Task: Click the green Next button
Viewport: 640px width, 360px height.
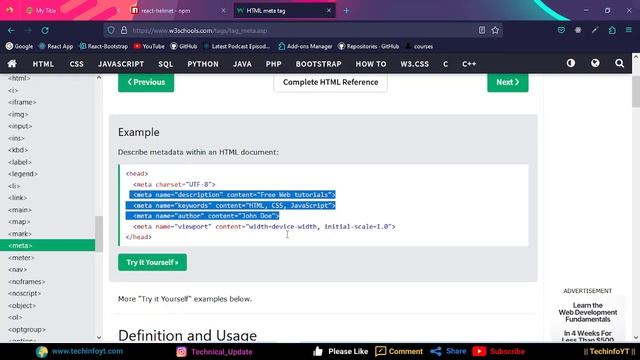Action: click(x=508, y=82)
